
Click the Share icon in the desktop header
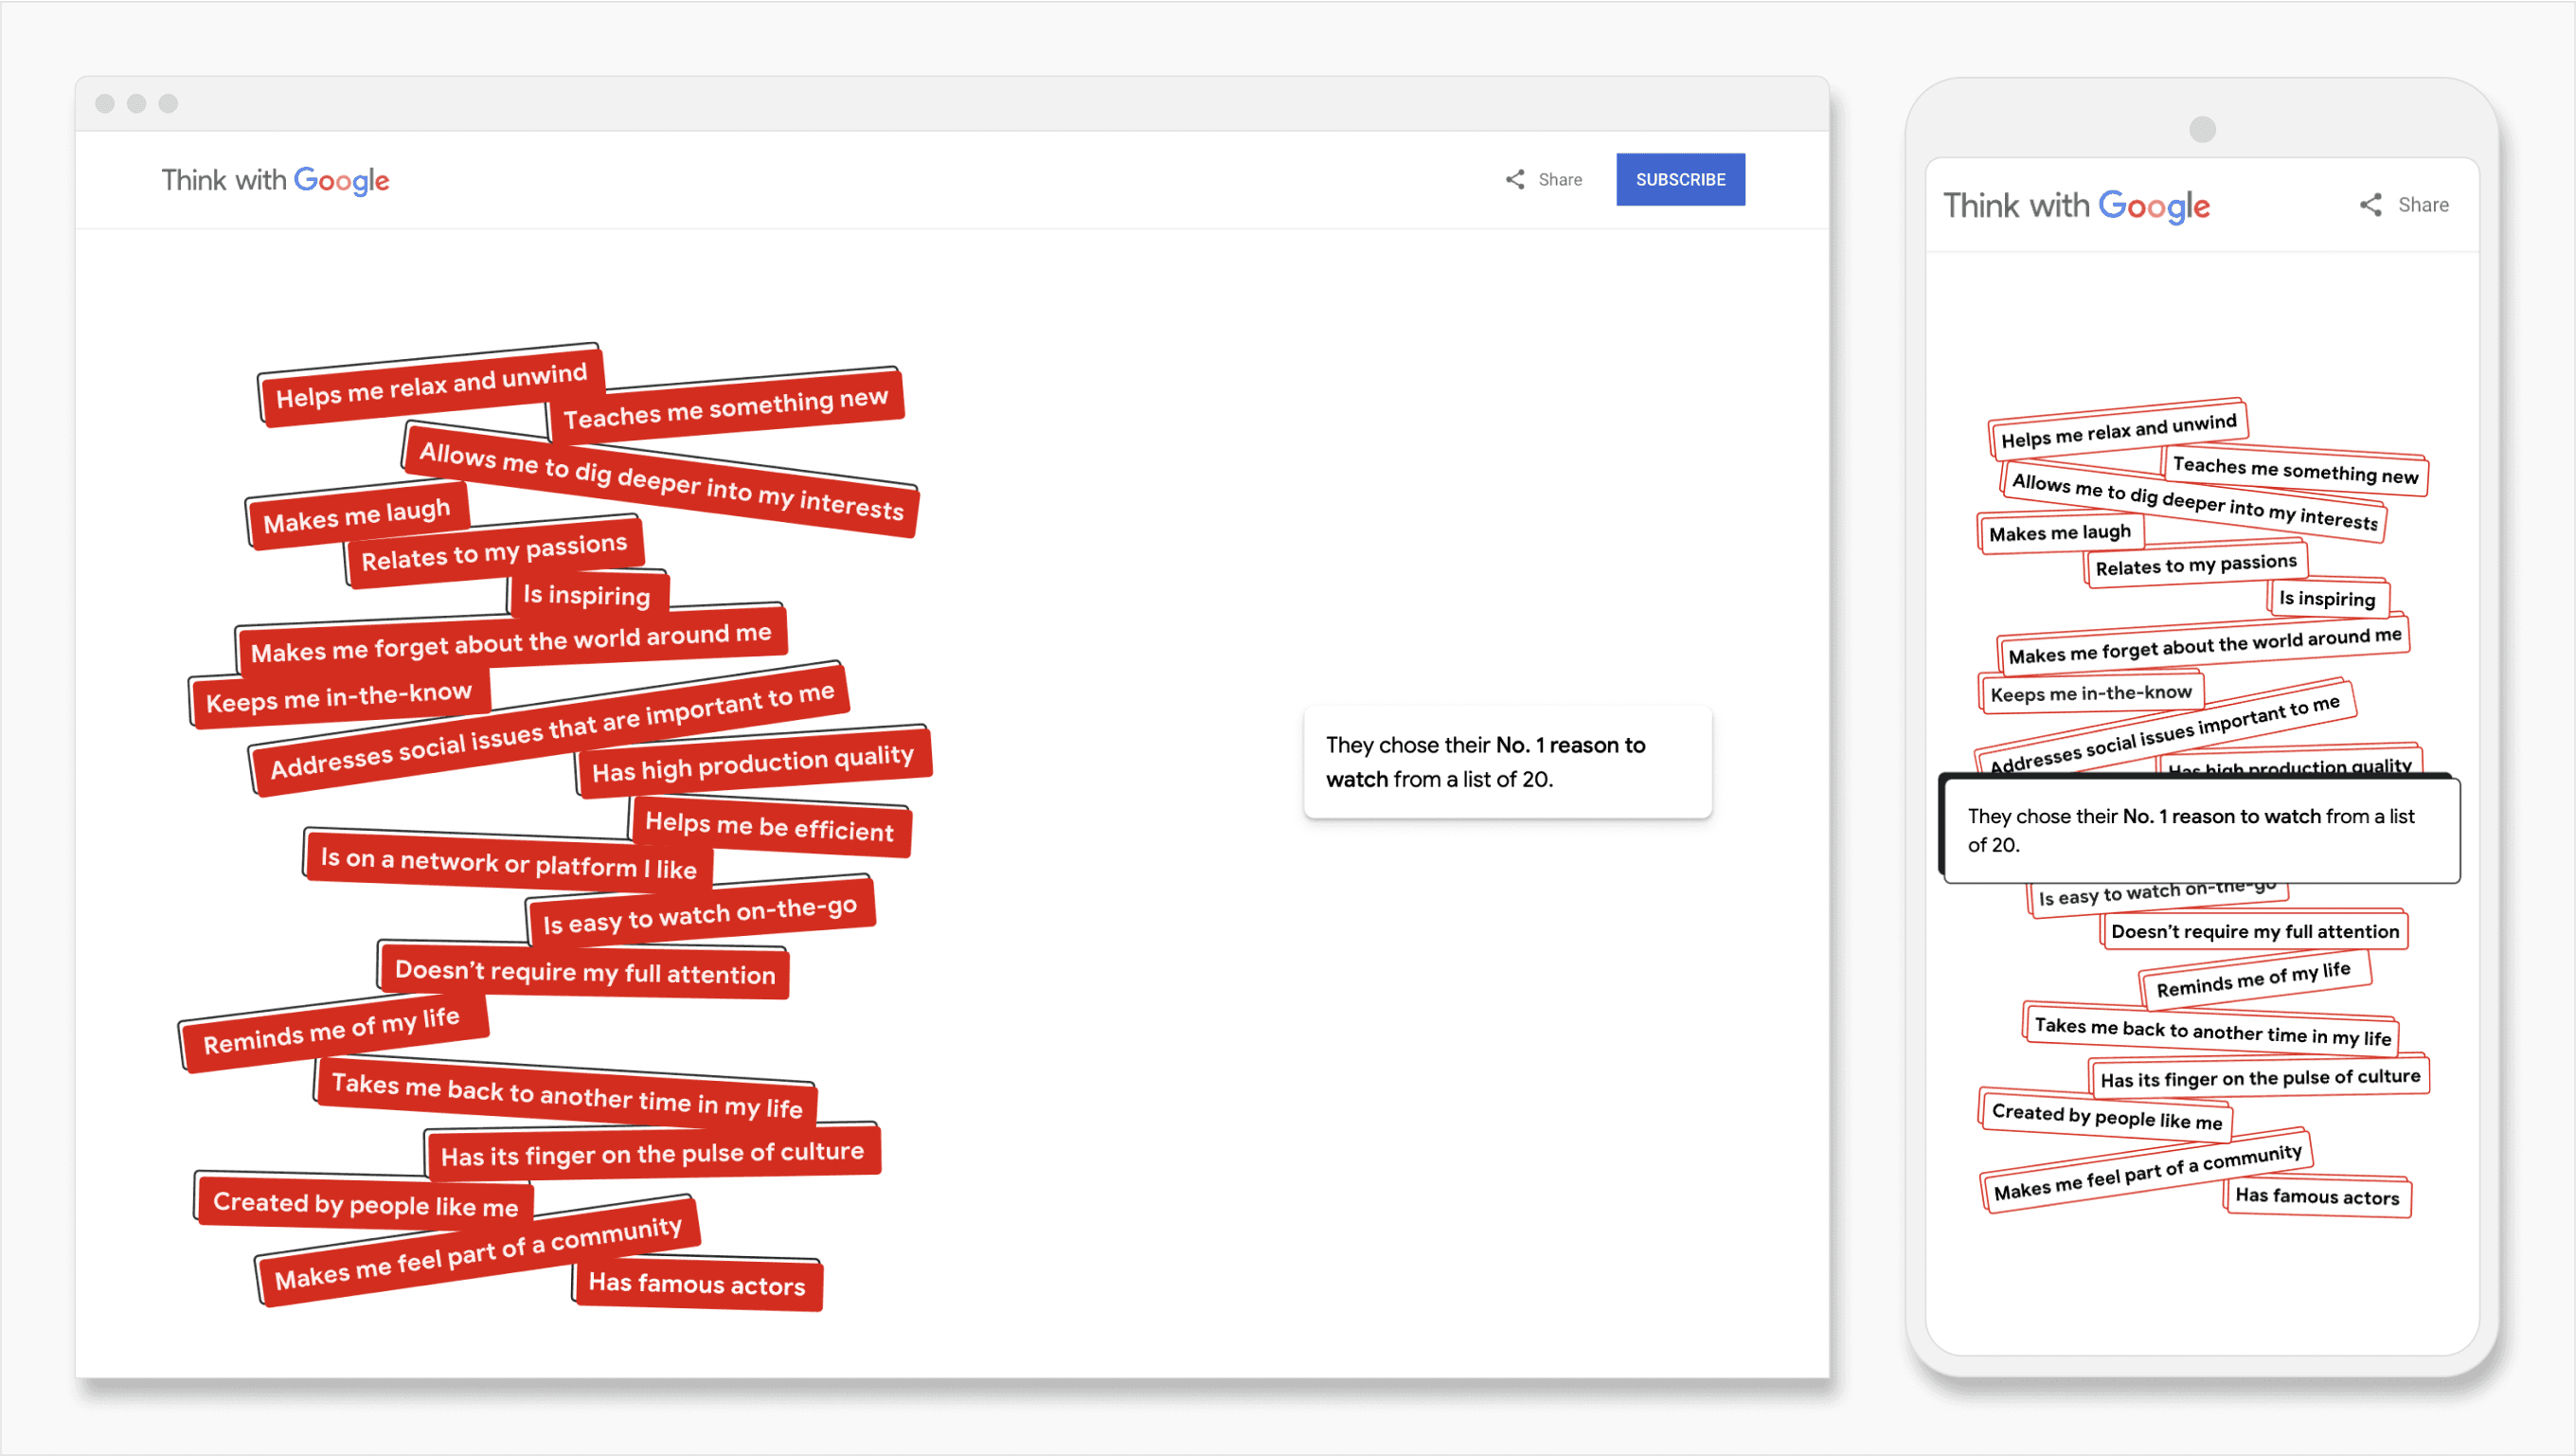tap(1513, 179)
